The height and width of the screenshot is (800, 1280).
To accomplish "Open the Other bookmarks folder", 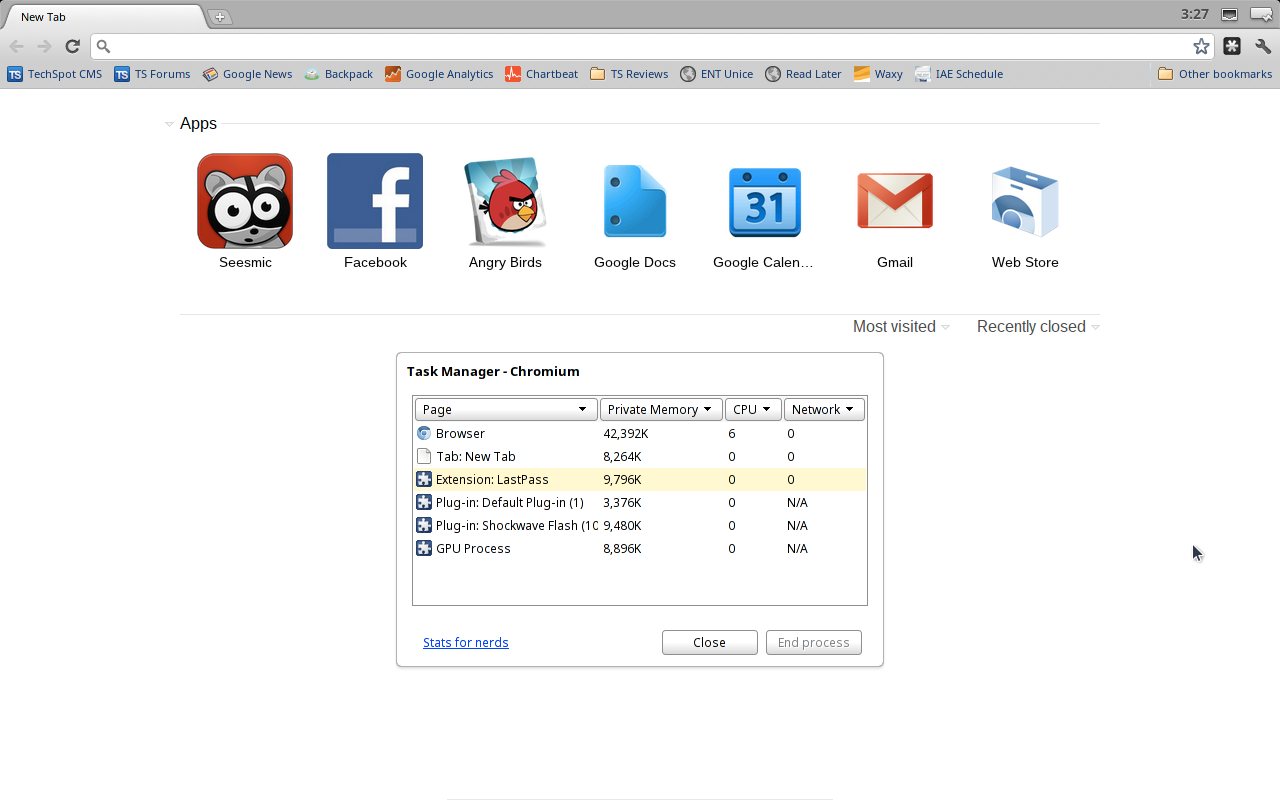I will 1214,74.
